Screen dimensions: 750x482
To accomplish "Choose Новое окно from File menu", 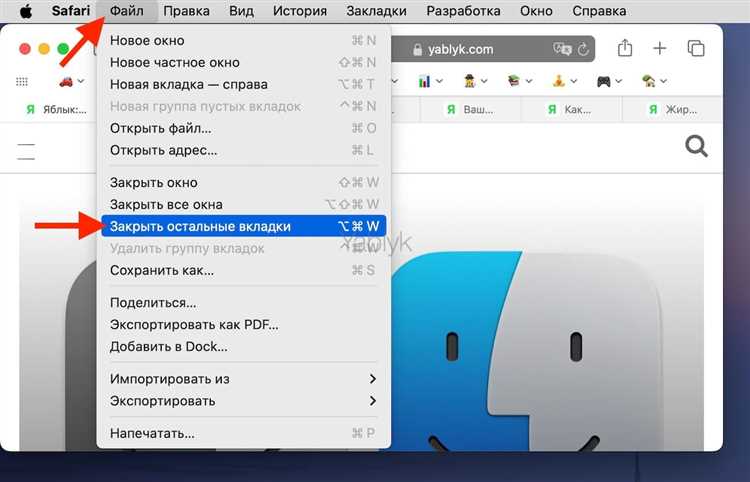I will [x=243, y=41].
